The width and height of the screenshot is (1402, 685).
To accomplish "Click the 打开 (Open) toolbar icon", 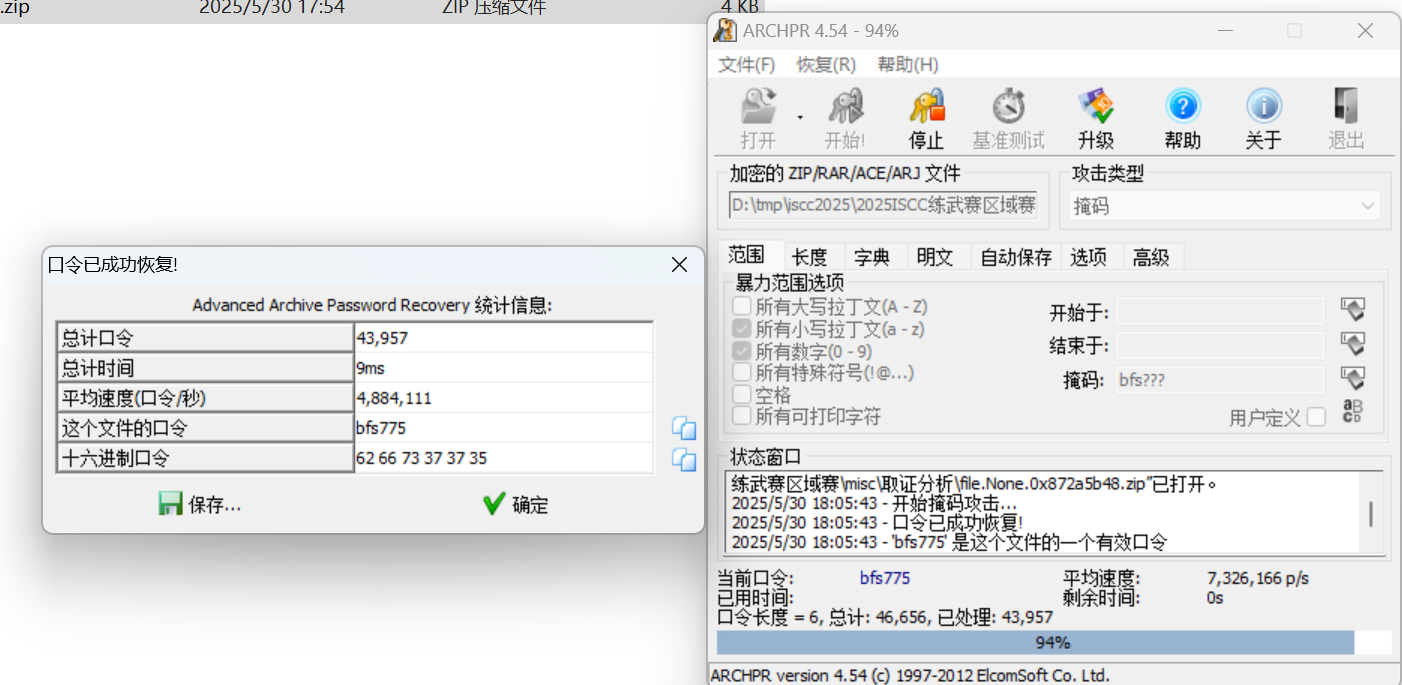I will tap(758, 108).
